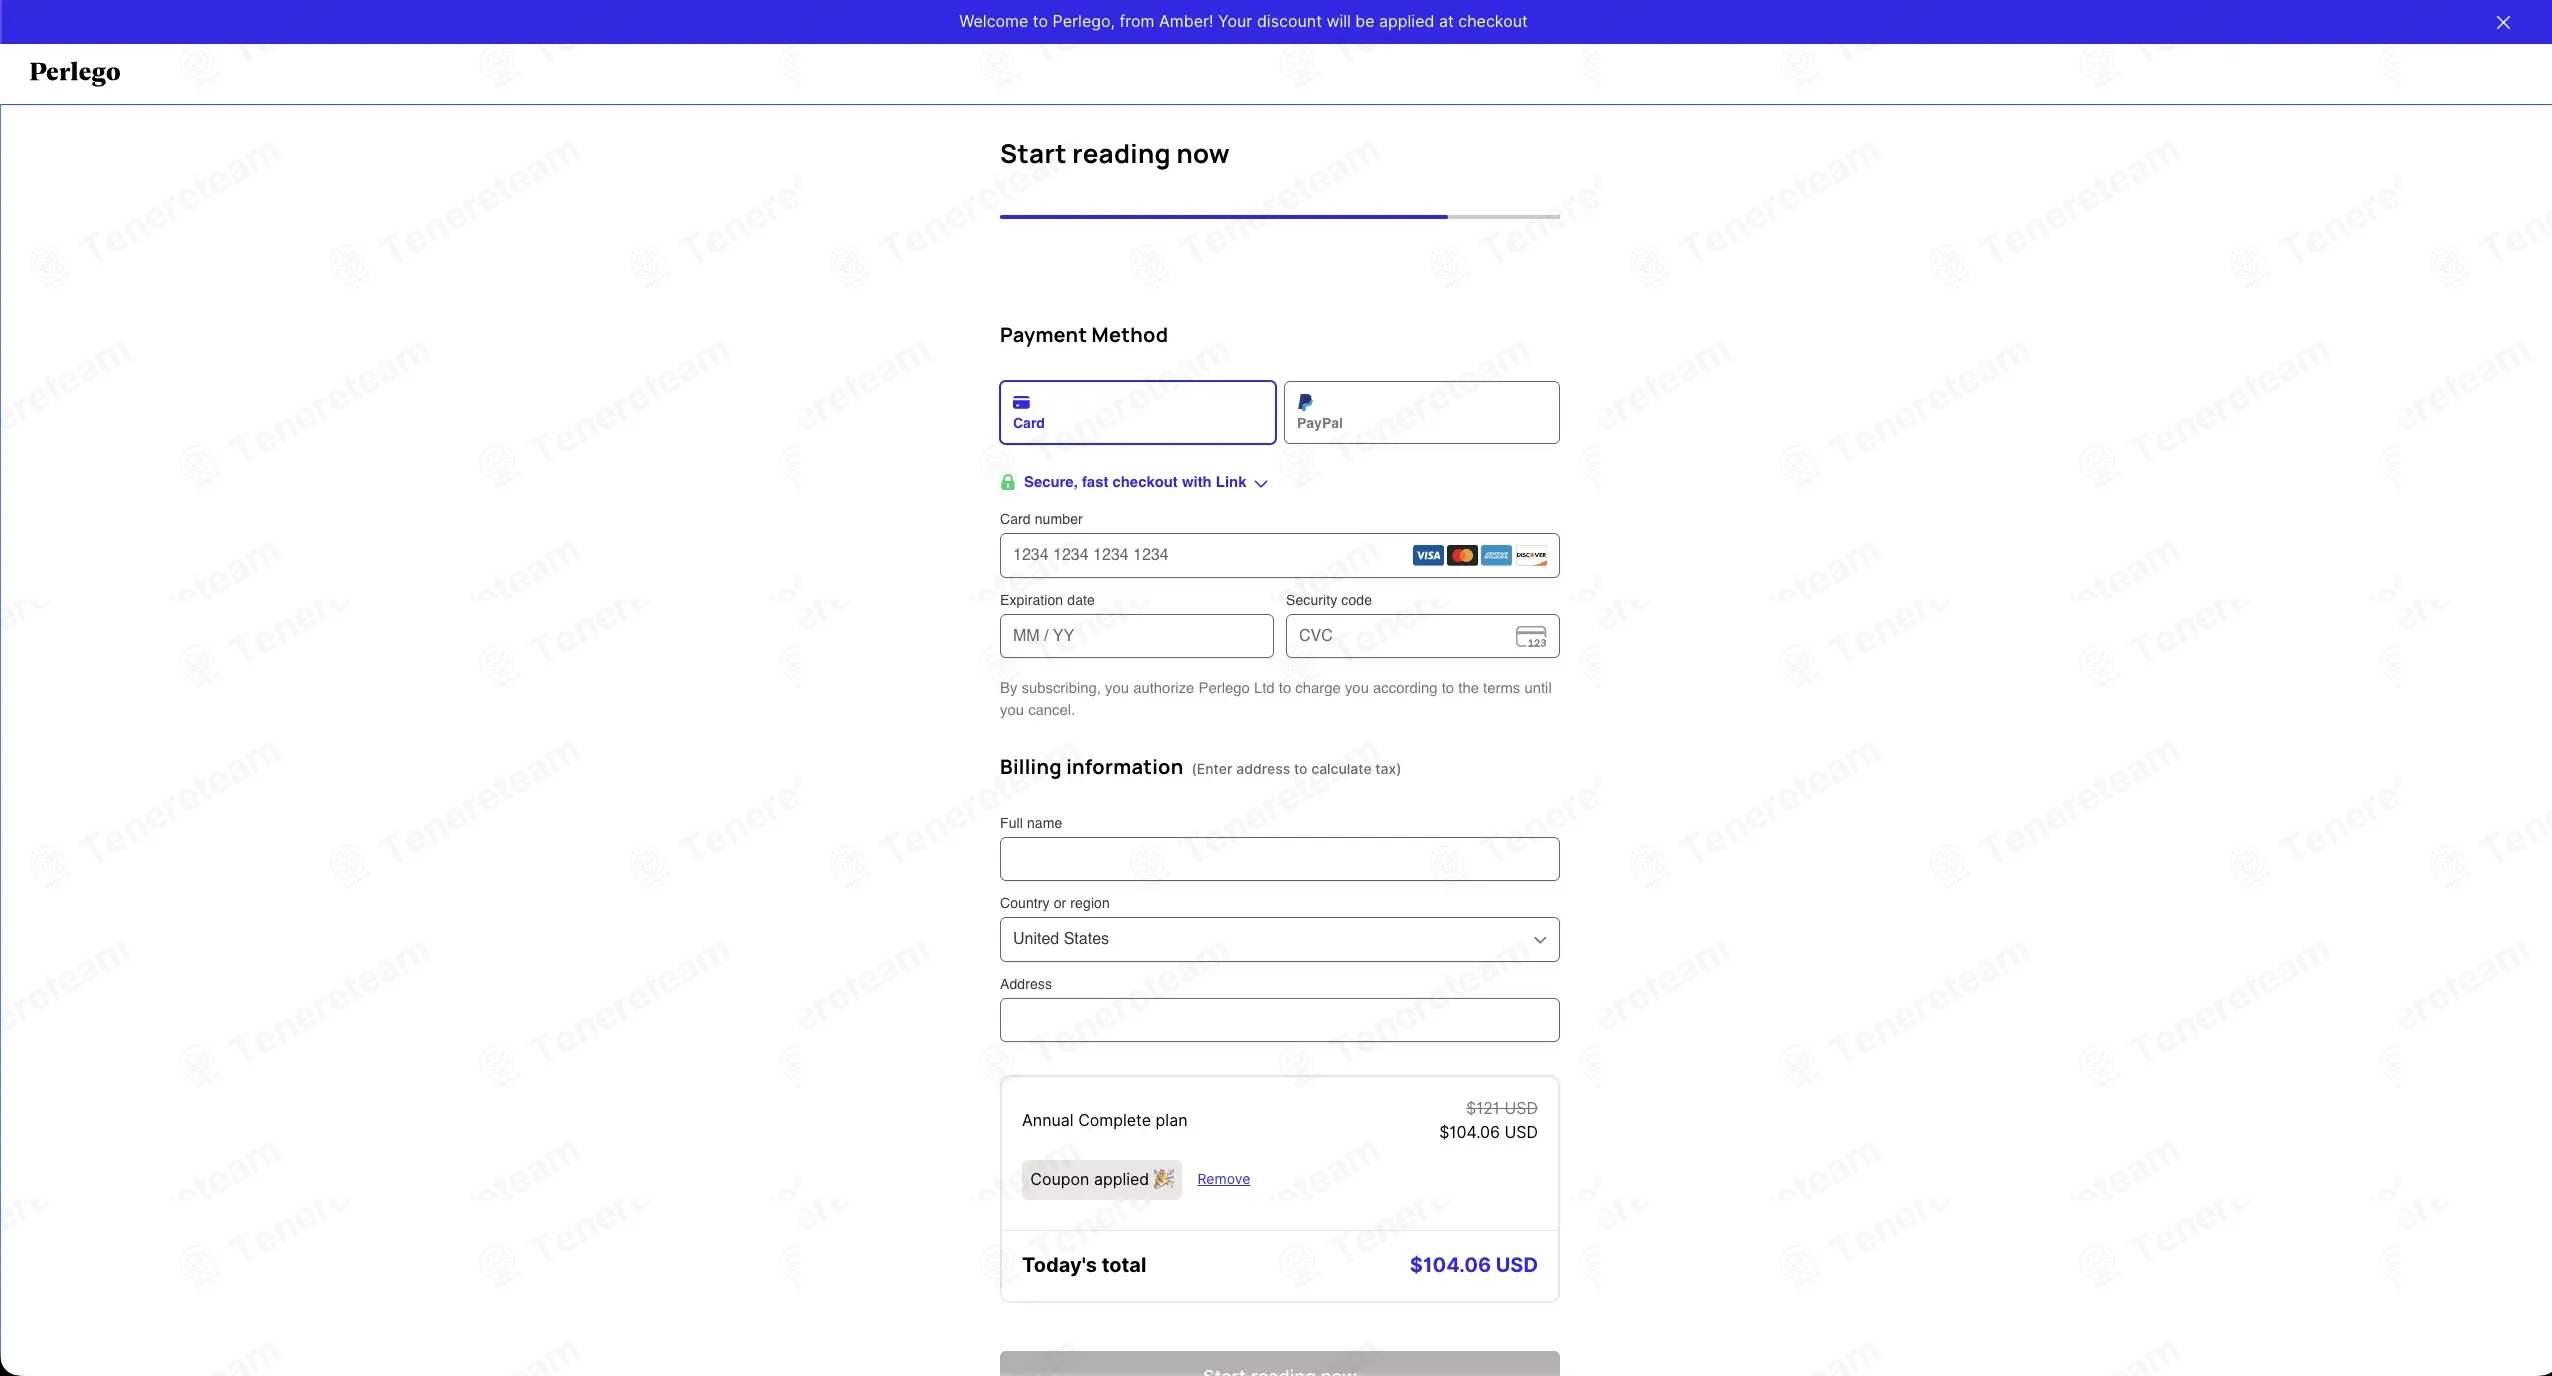
Task: Click the Start reading now button
Action: point(1280,1364)
